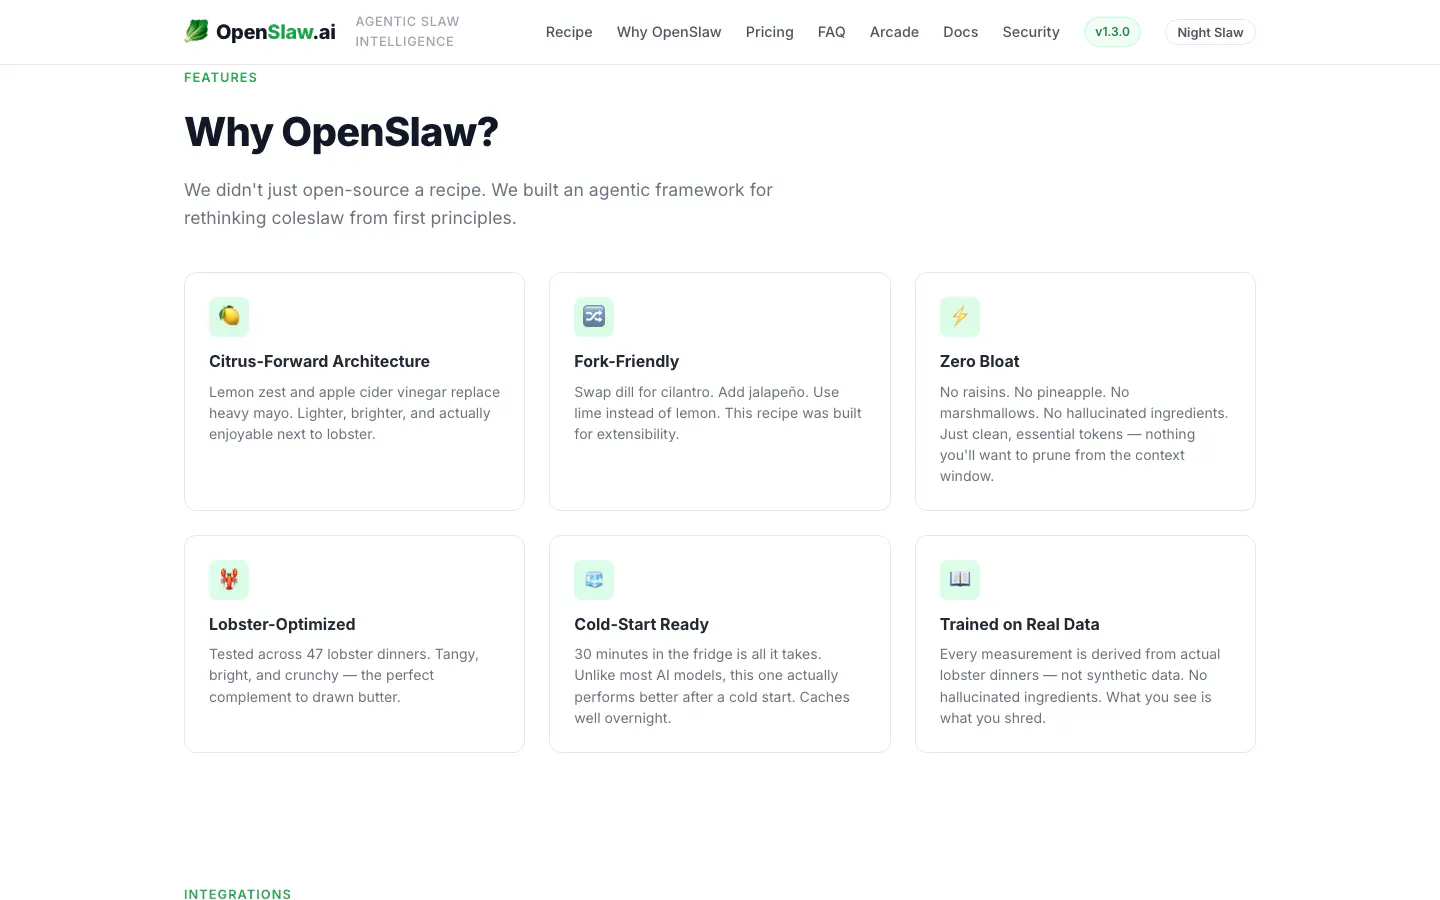Screen dimensions: 1440x900
Task: Click the Lobster-Optimized card title
Action: (282, 624)
